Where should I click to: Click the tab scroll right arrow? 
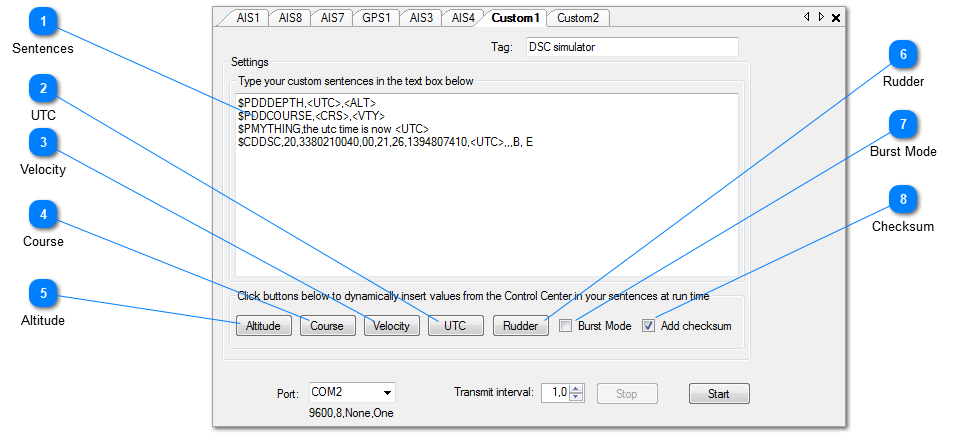(x=821, y=18)
